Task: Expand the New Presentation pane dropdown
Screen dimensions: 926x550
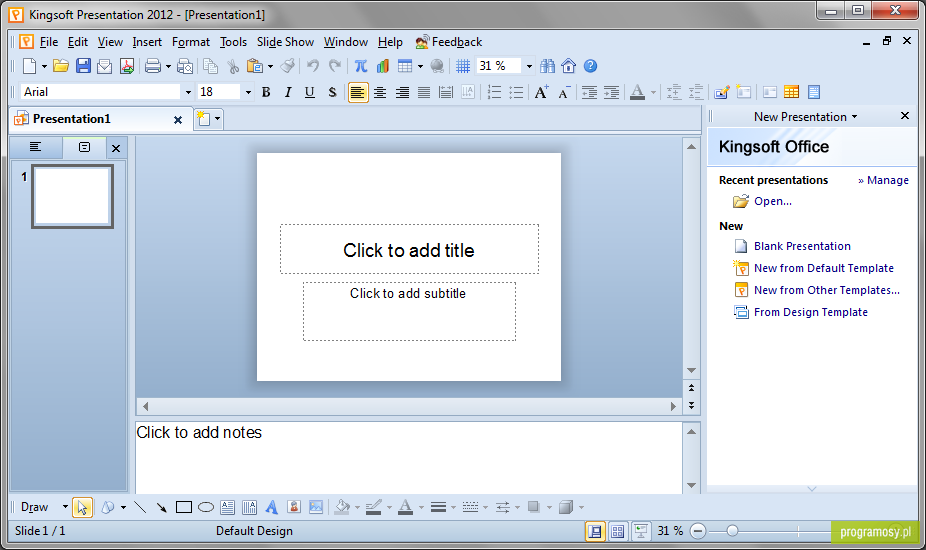Action: tap(854, 117)
